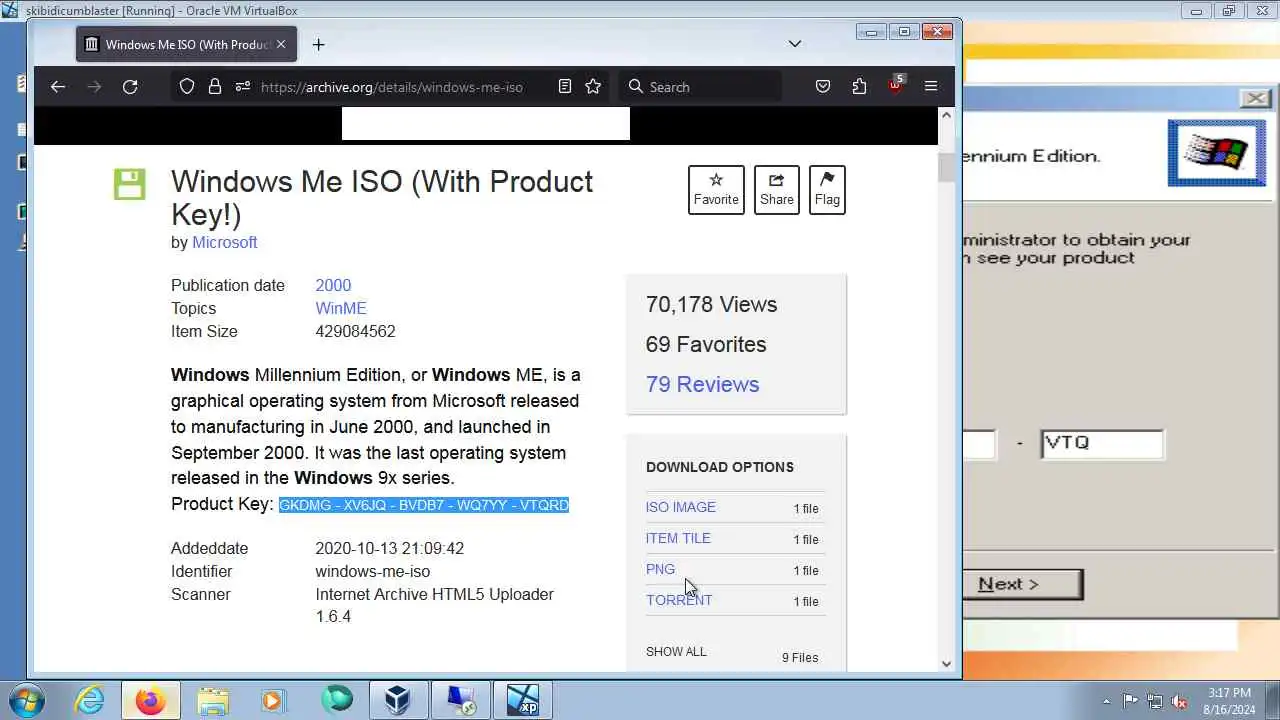Click the DOWNLOAD OPTIONS heading
The height and width of the screenshot is (720, 1280).
click(x=720, y=467)
